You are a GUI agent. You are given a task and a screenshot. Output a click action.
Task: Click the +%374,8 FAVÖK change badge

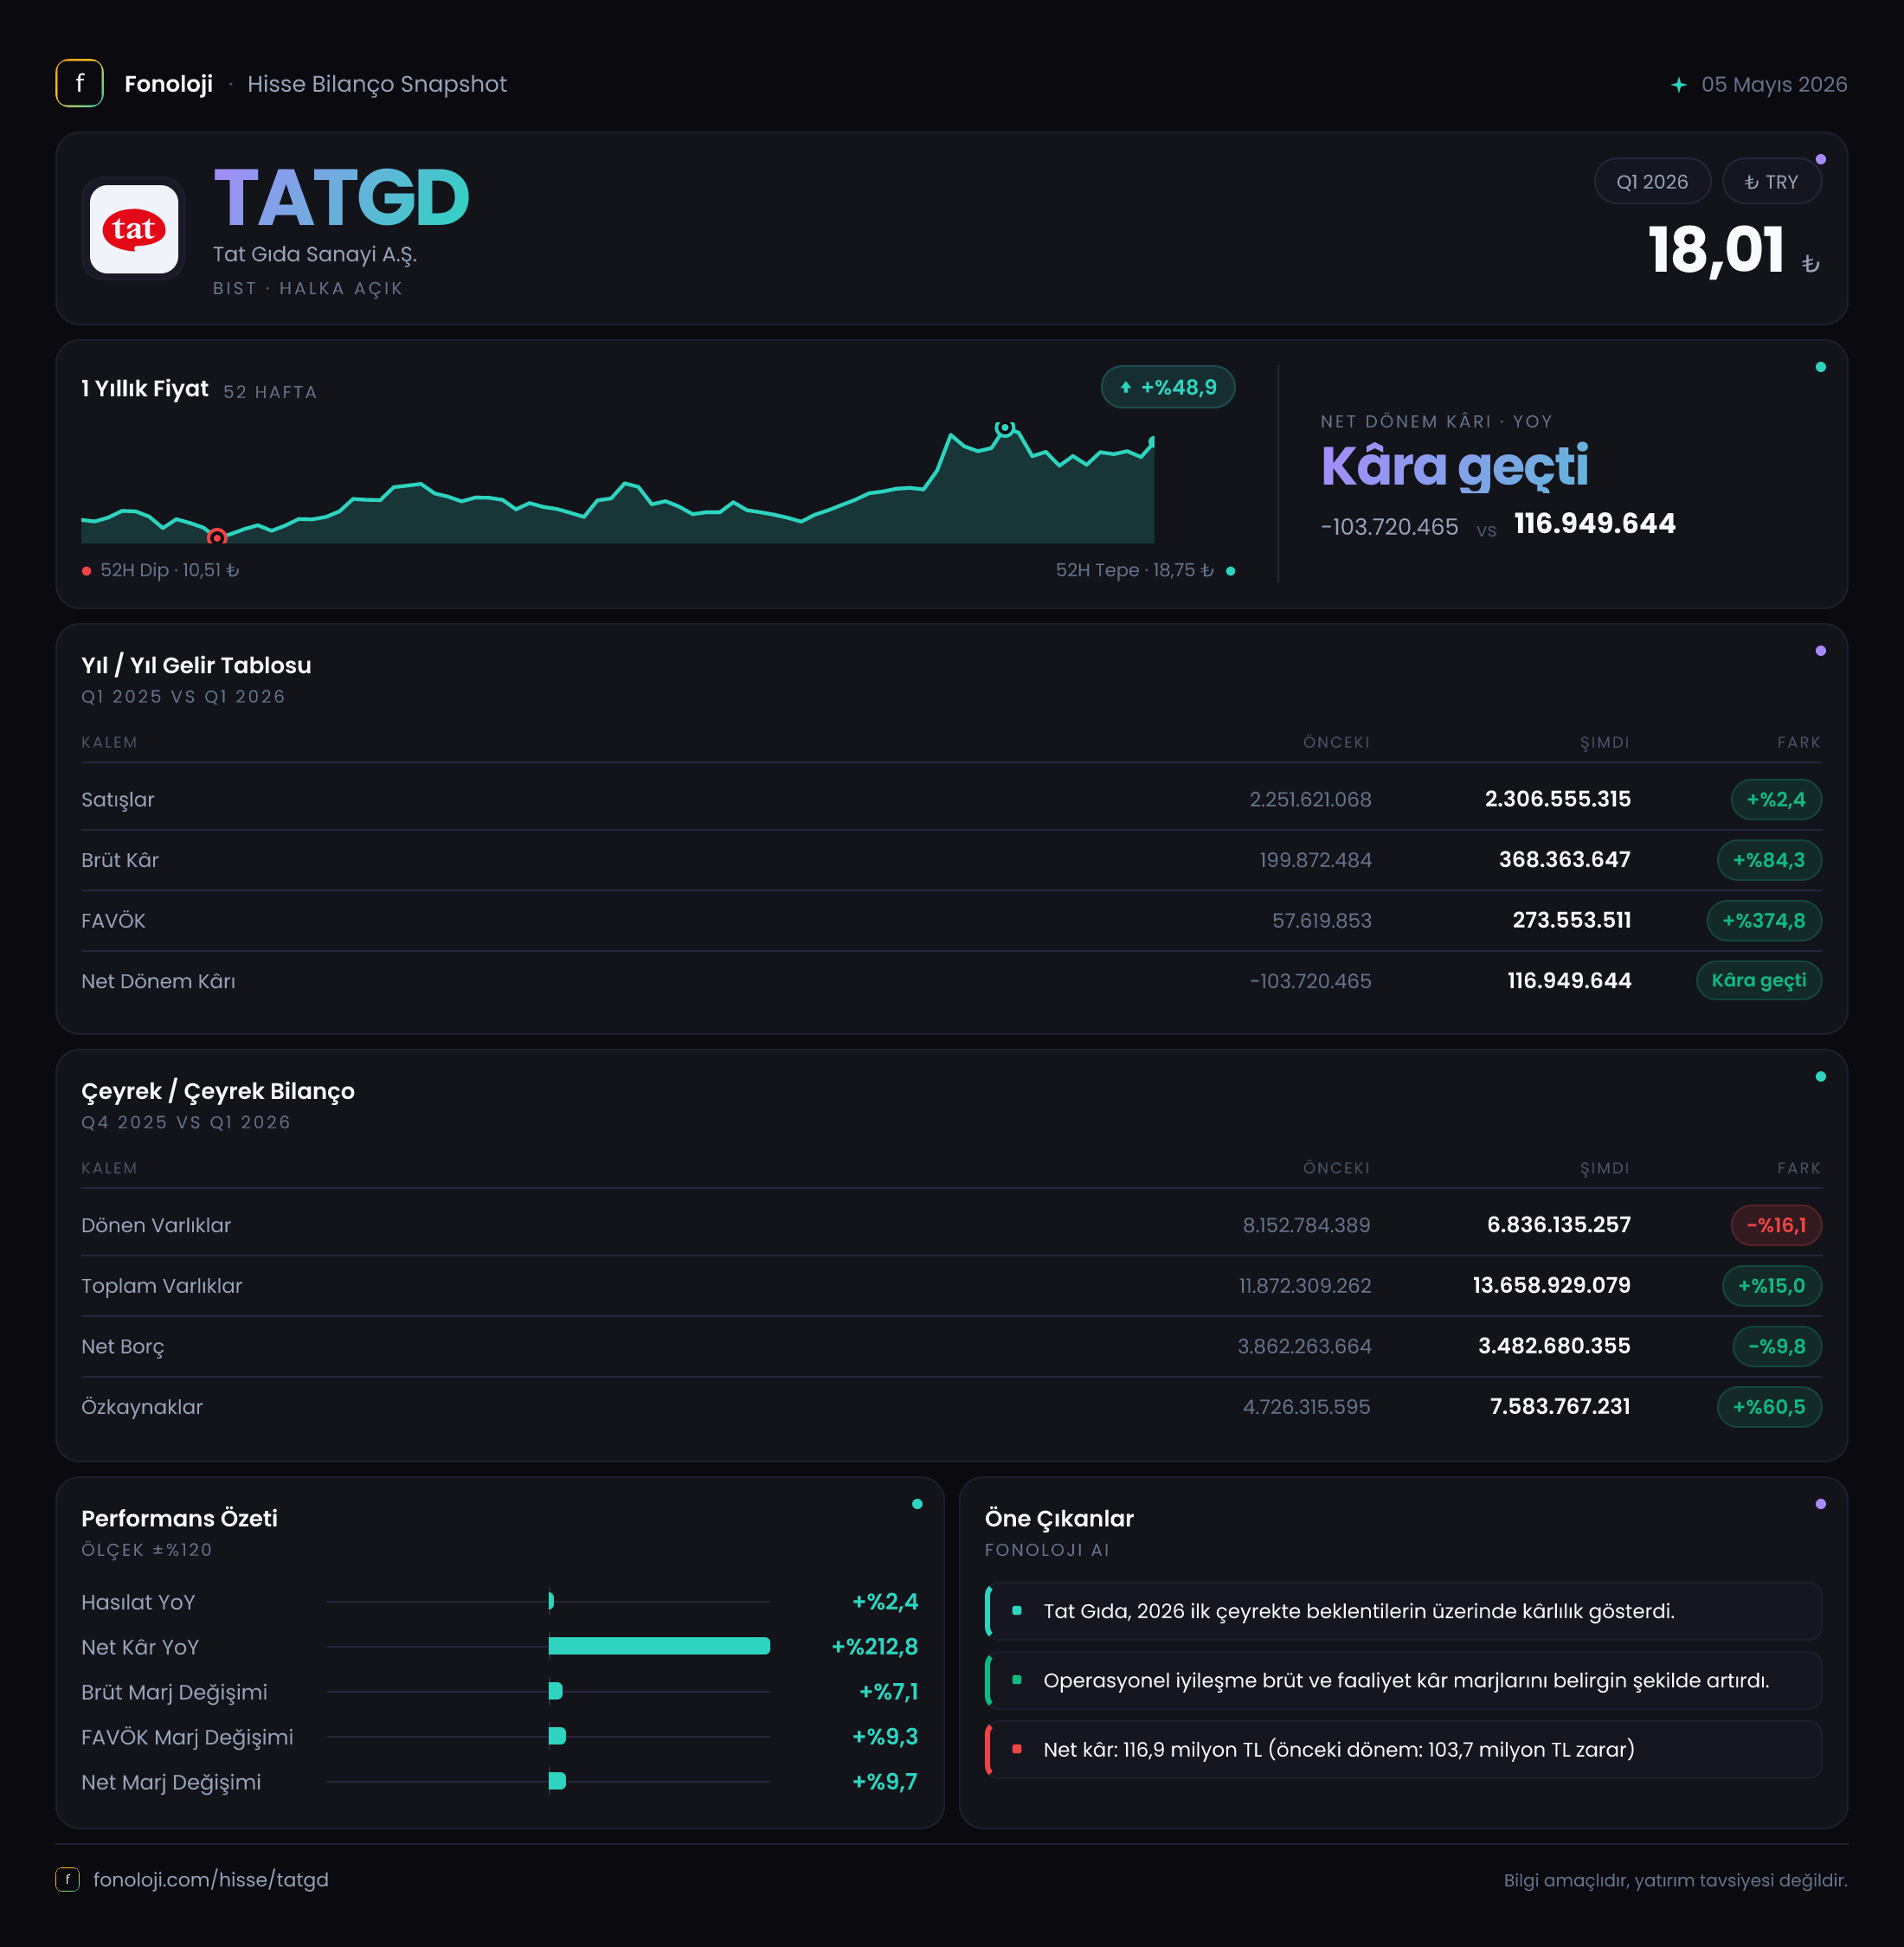point(1763,920)
